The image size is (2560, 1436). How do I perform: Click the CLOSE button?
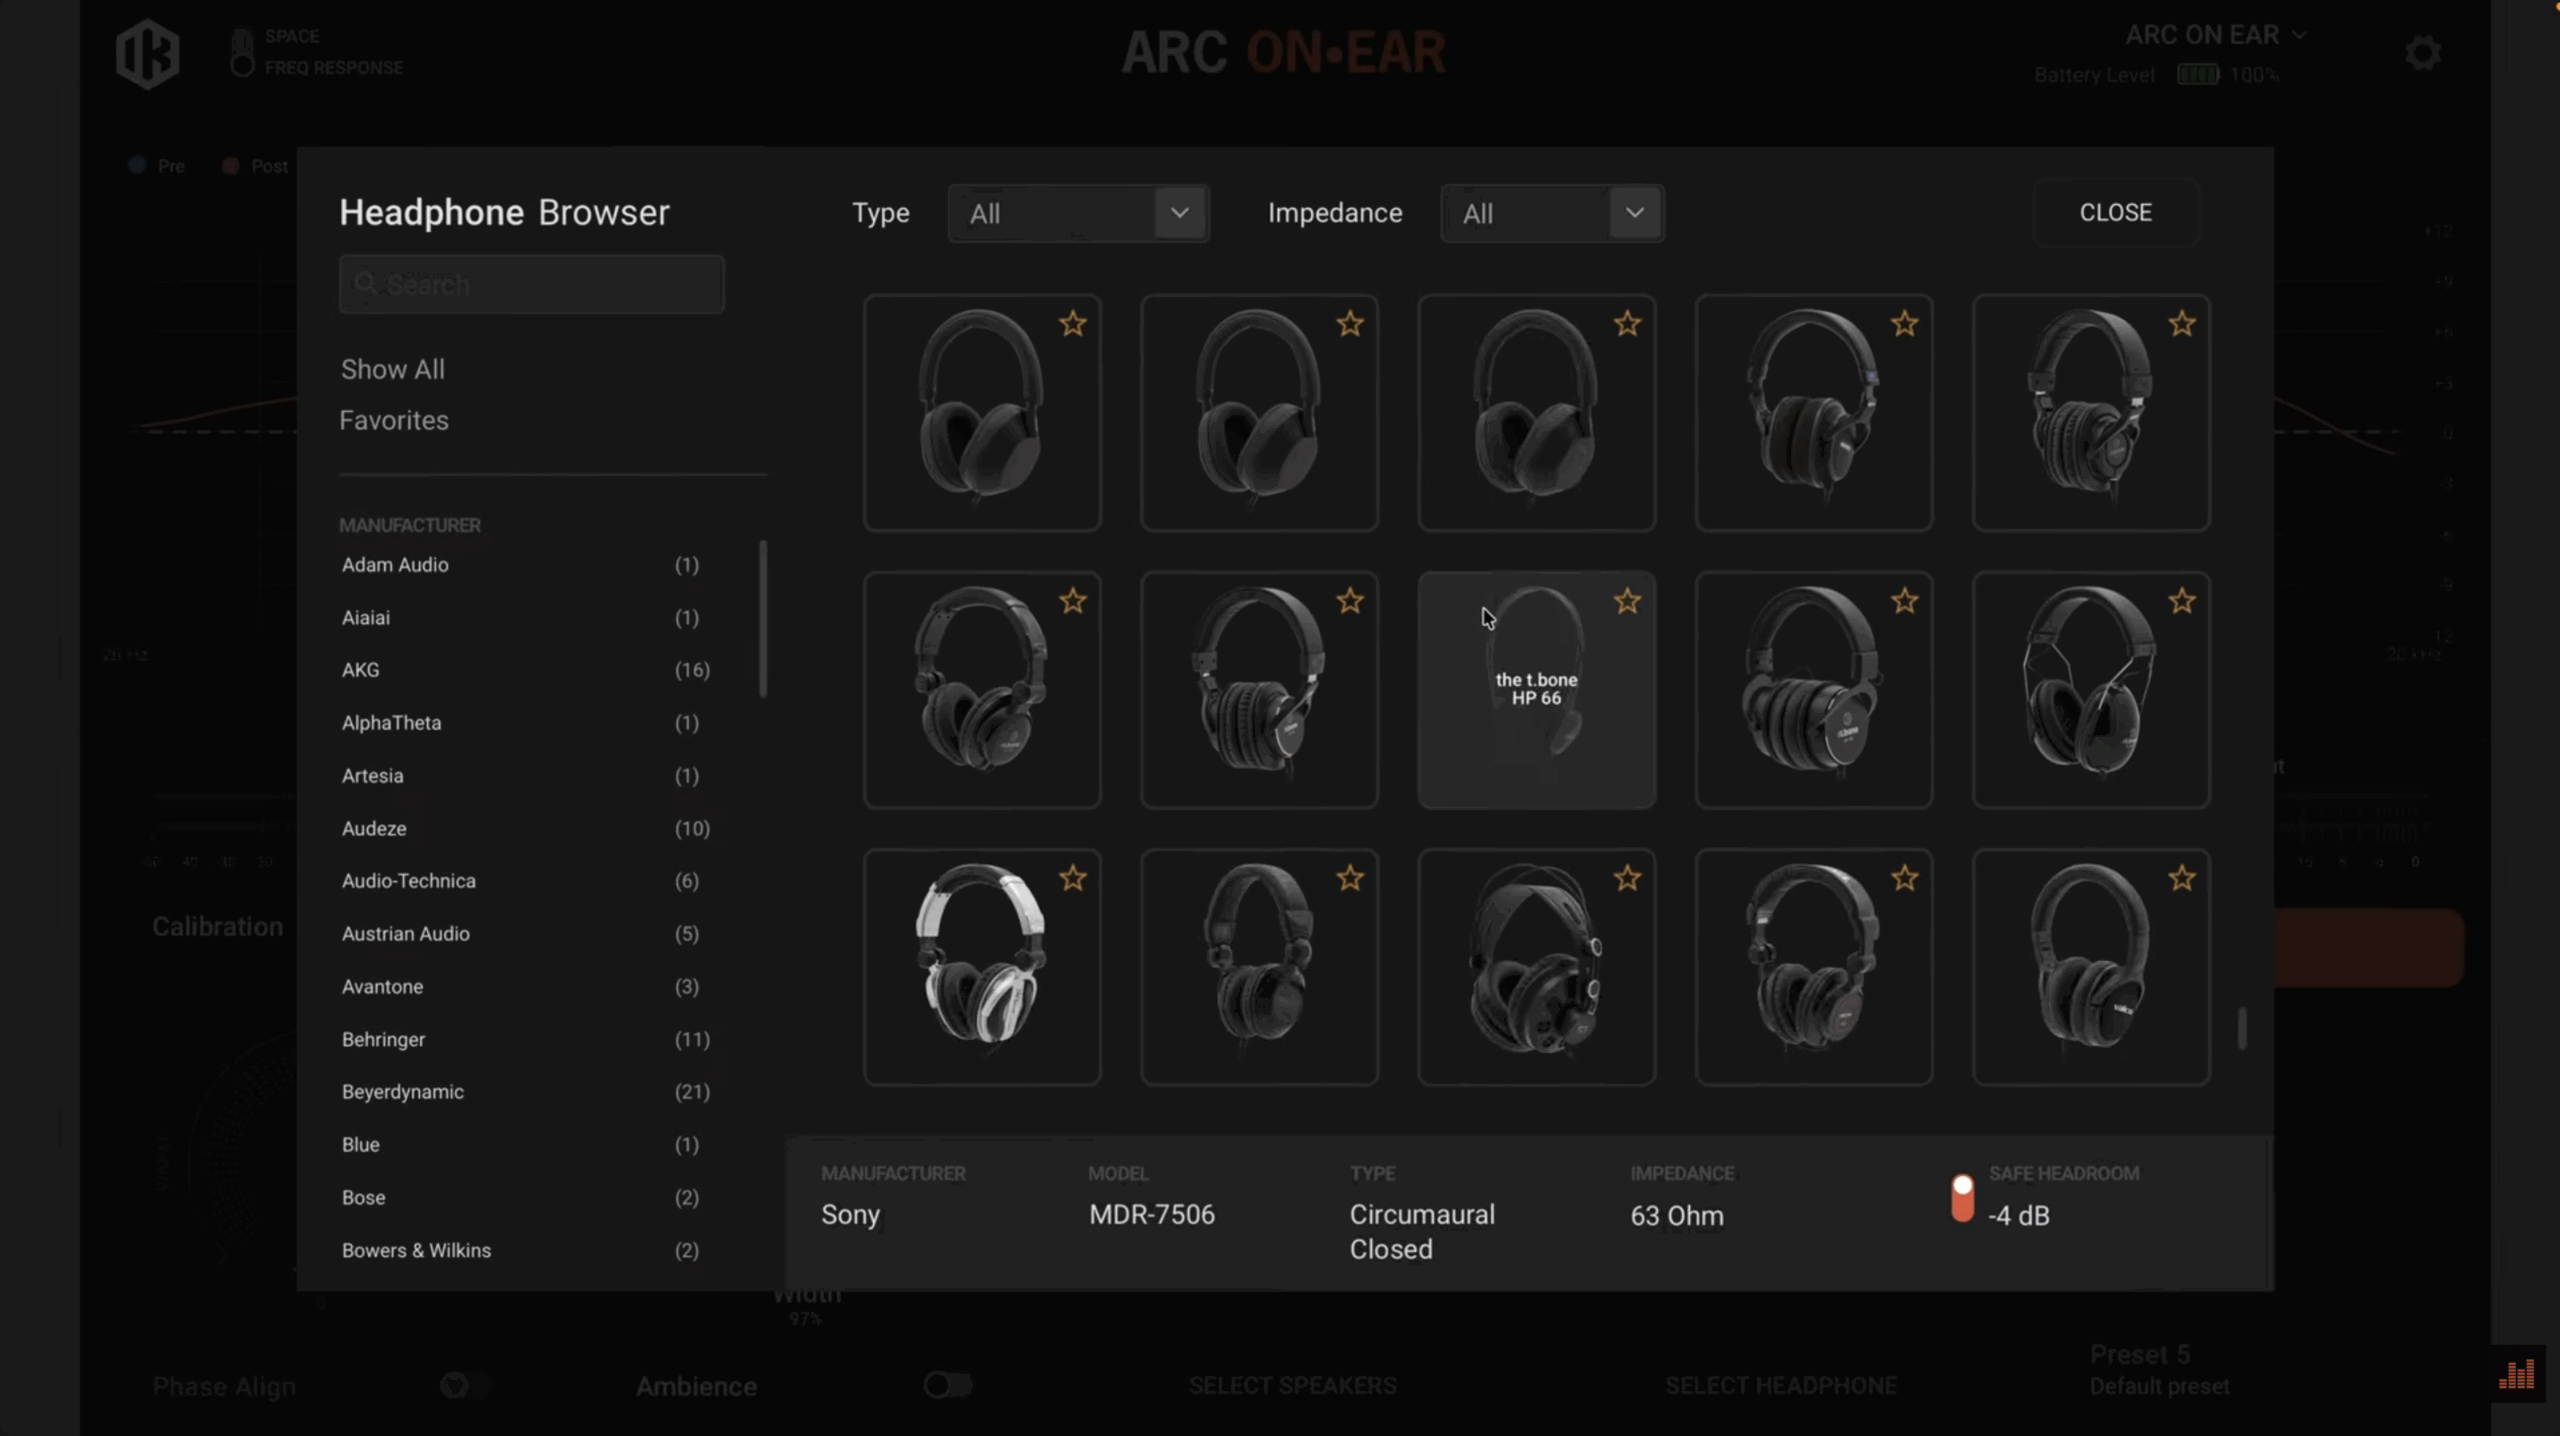click(x=2115, y=212)
